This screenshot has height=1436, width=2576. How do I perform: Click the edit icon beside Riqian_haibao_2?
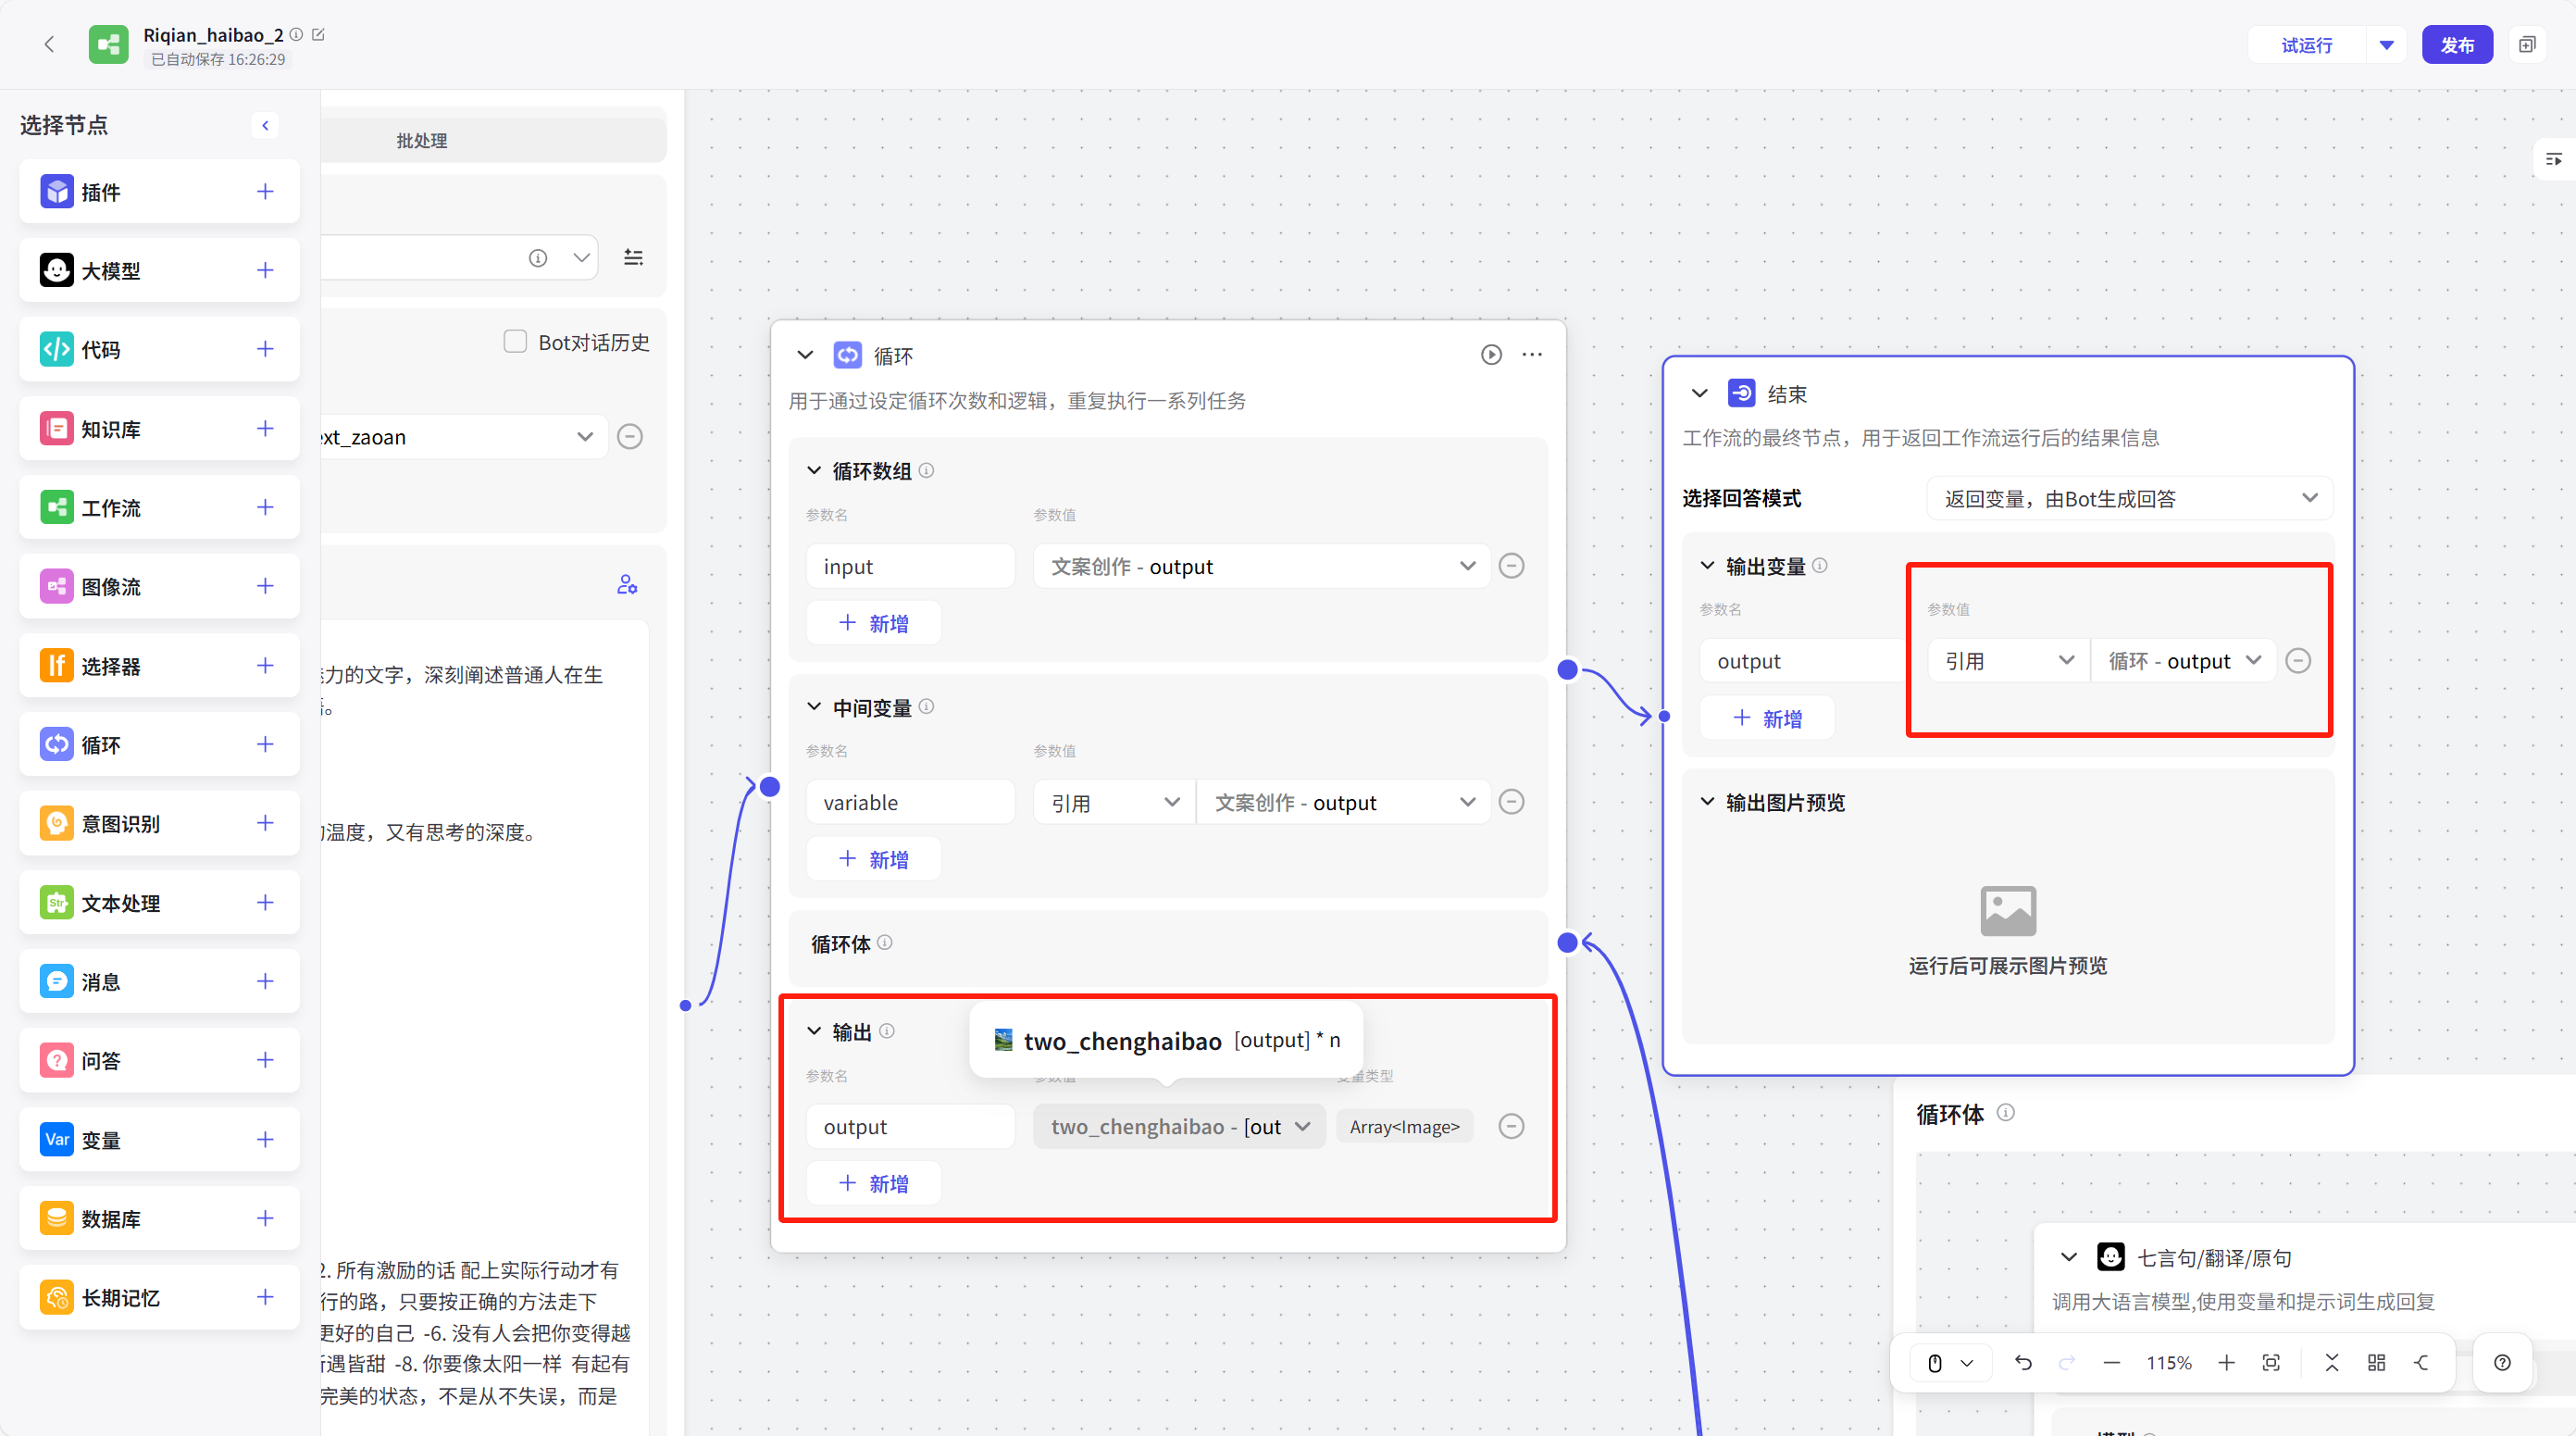(319, 34)
